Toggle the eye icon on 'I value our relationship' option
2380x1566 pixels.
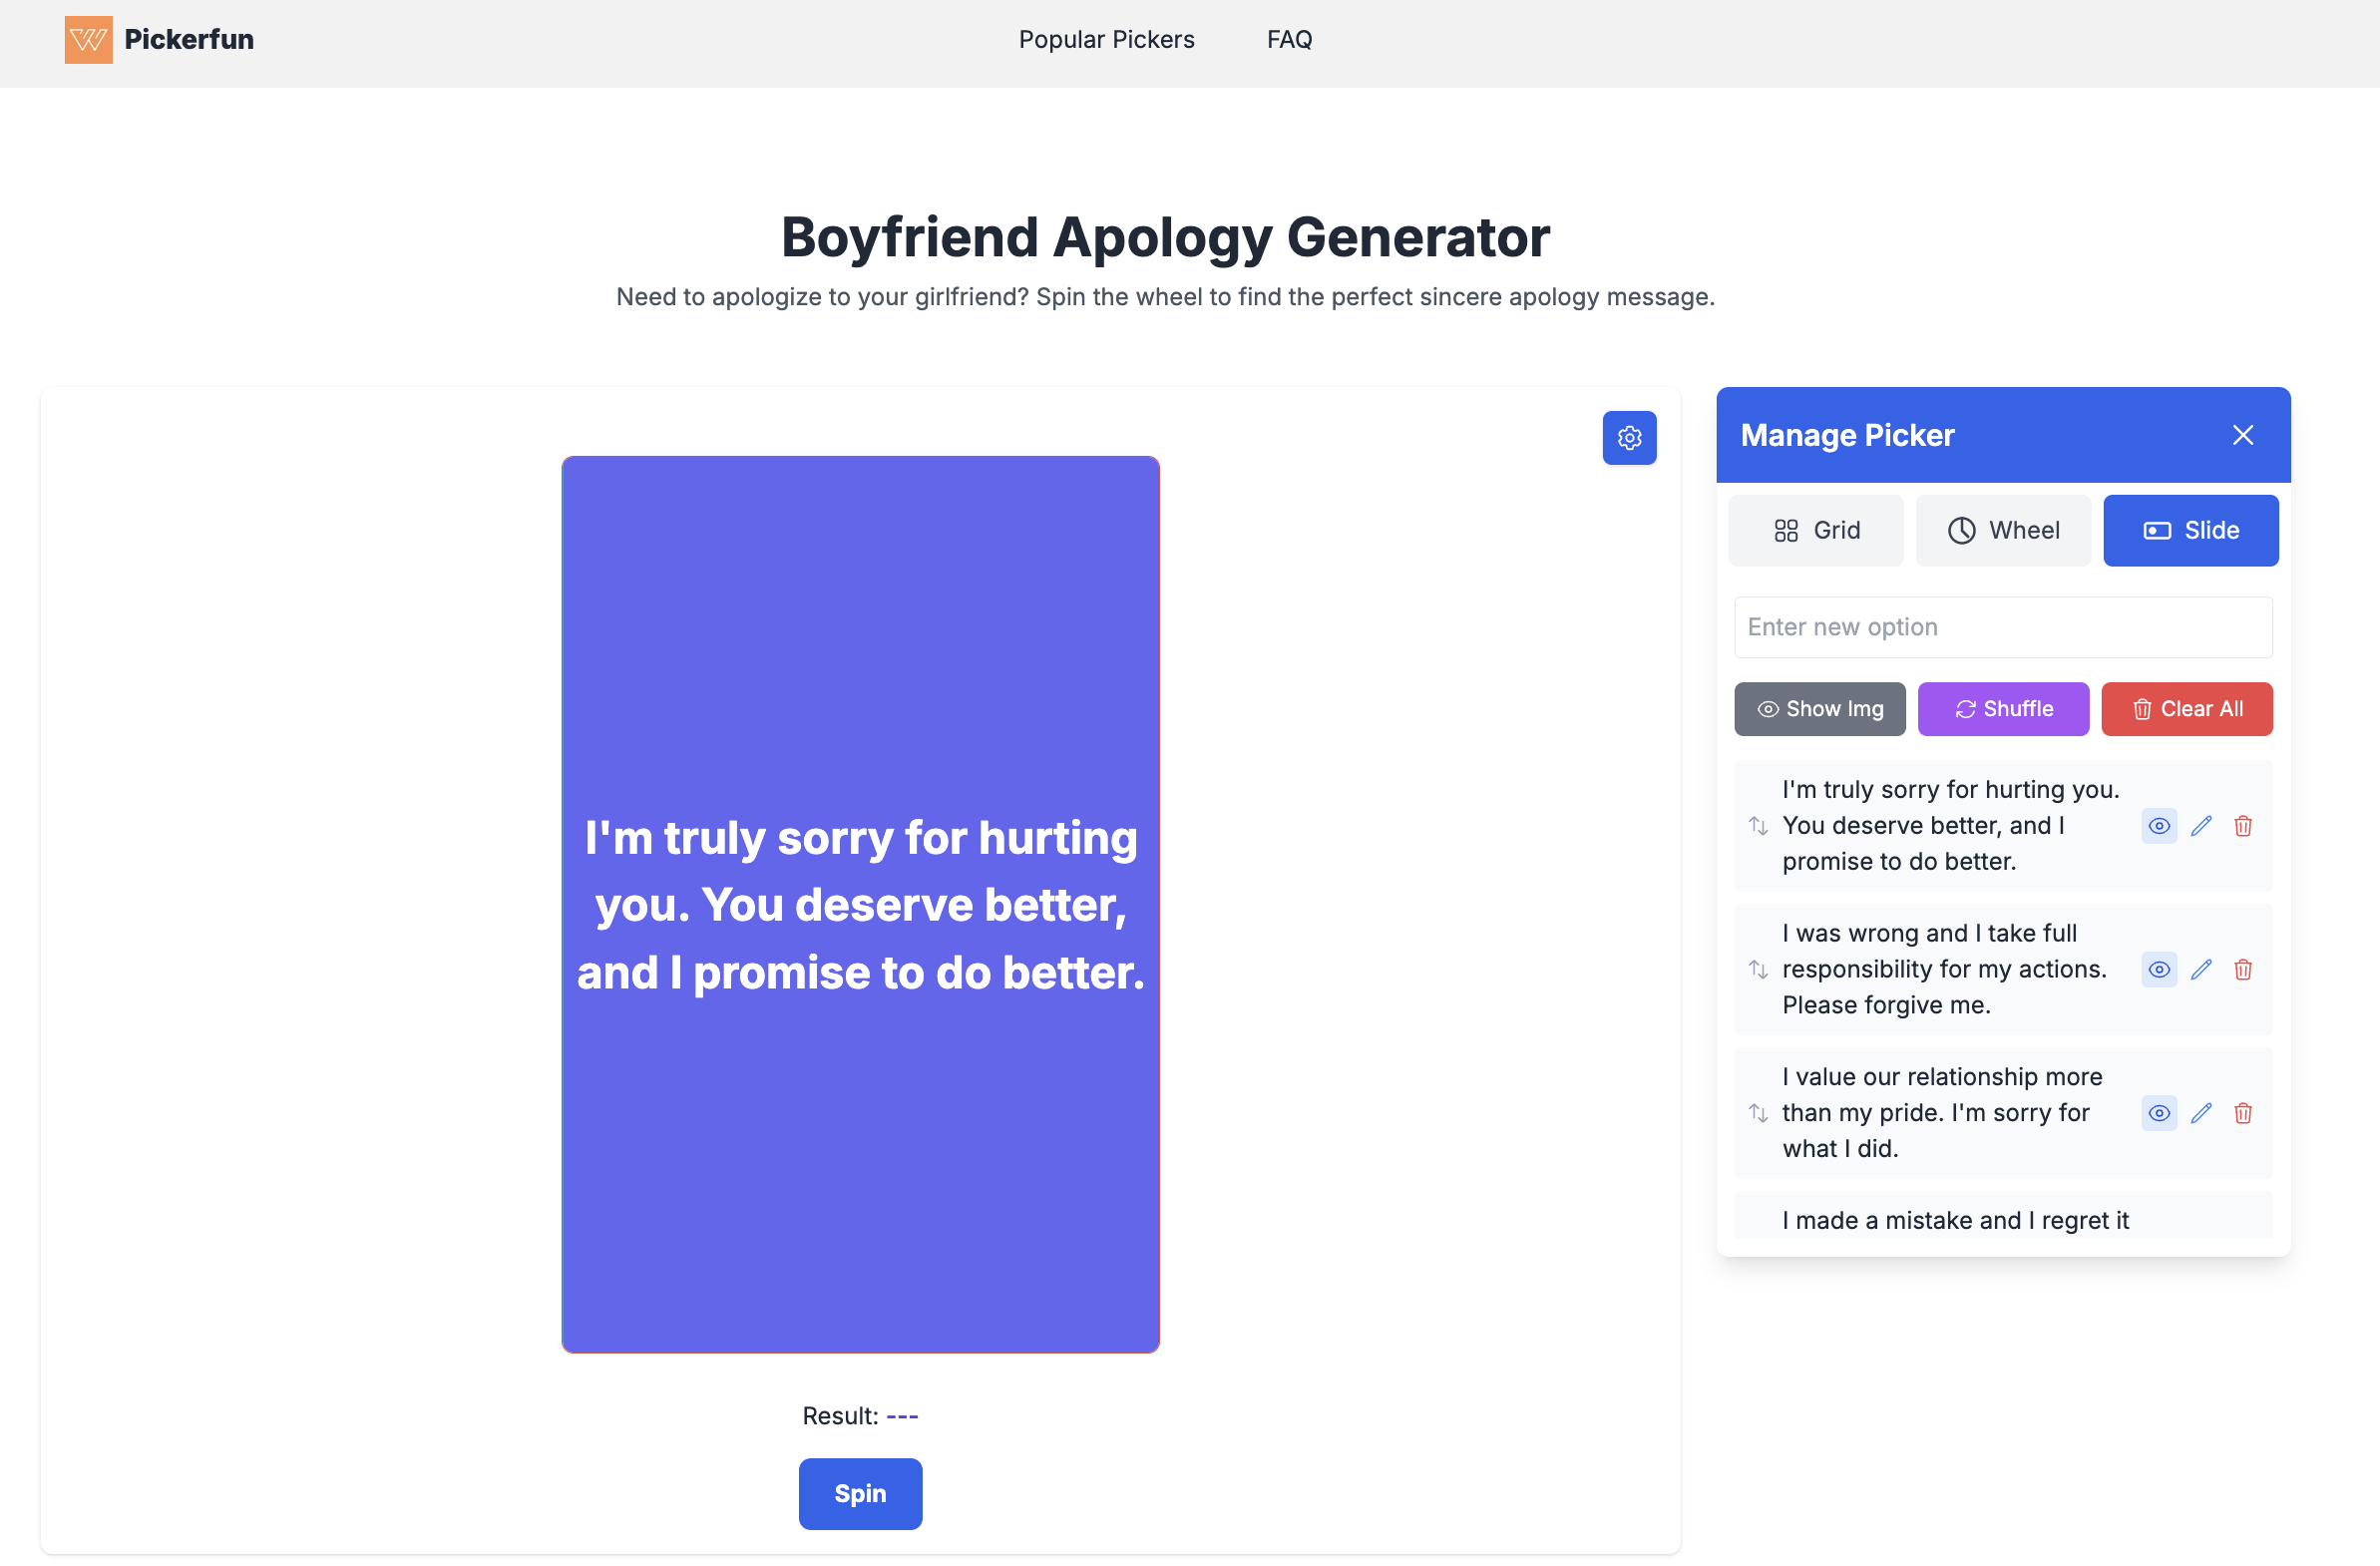[x=2158, y=1112]
